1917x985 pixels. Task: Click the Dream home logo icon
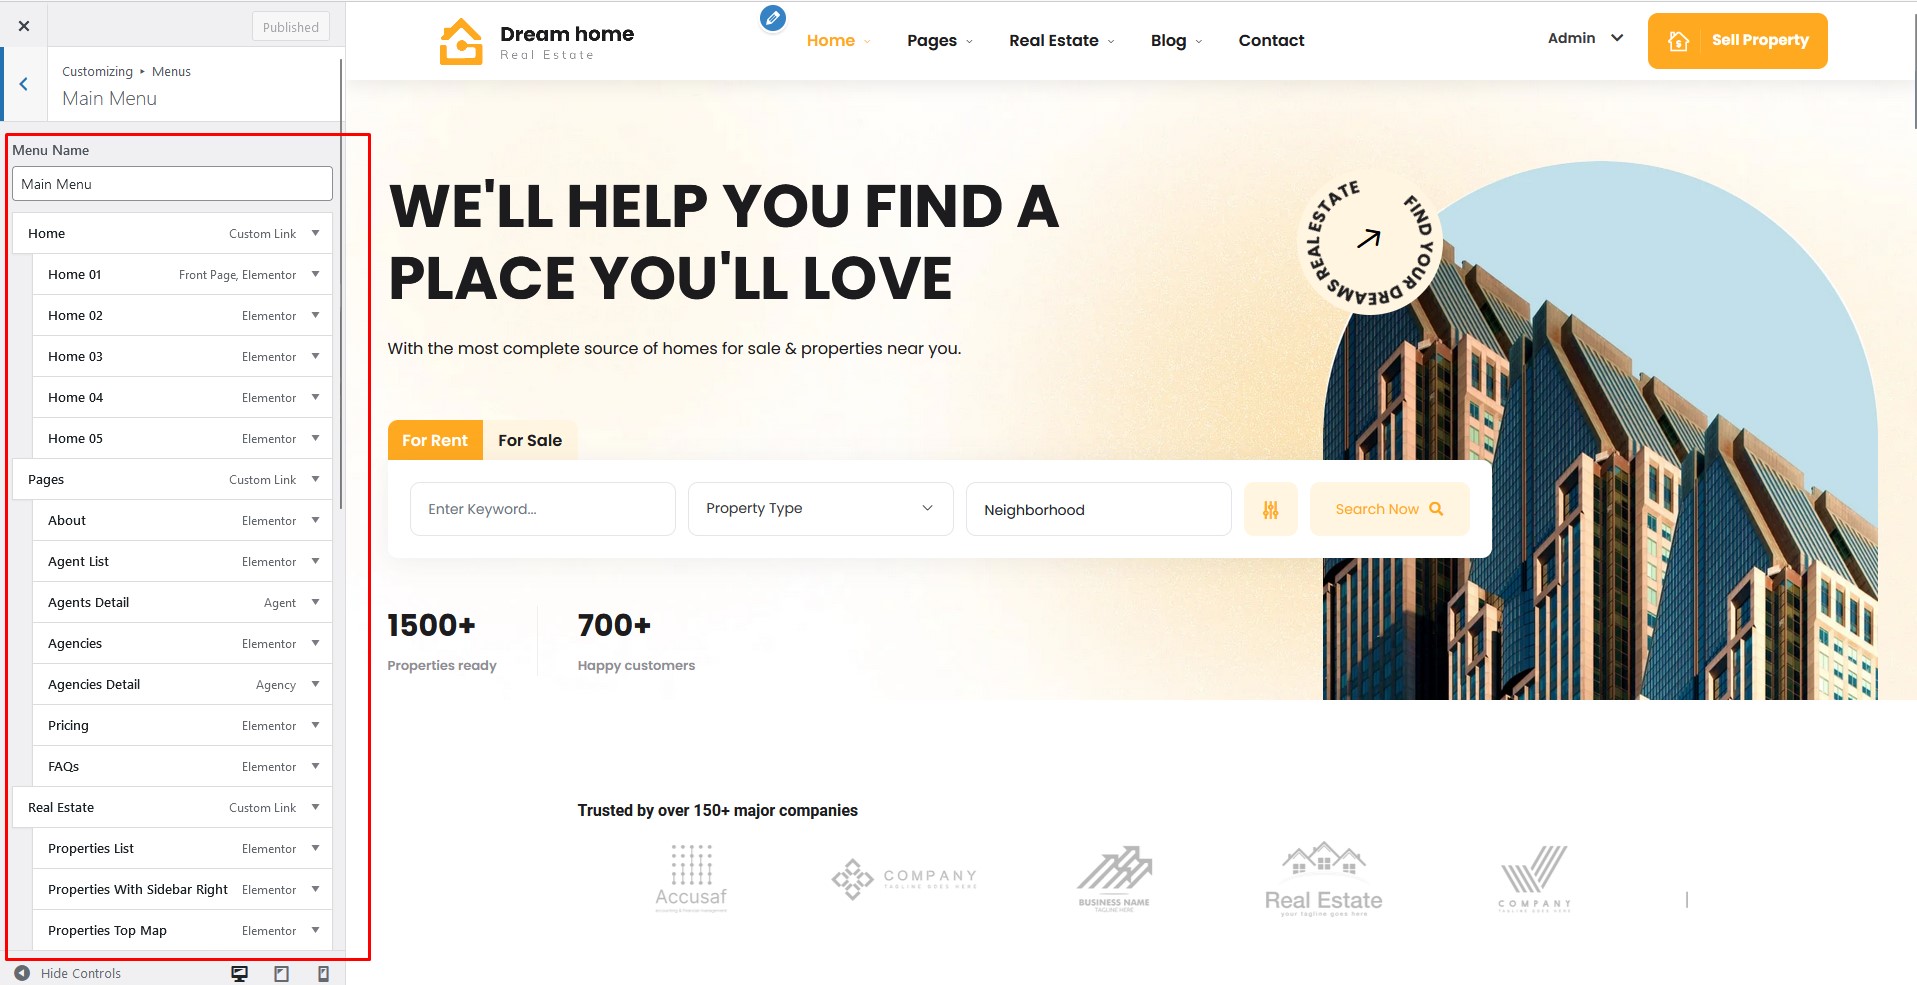click(x=461, y=41)
